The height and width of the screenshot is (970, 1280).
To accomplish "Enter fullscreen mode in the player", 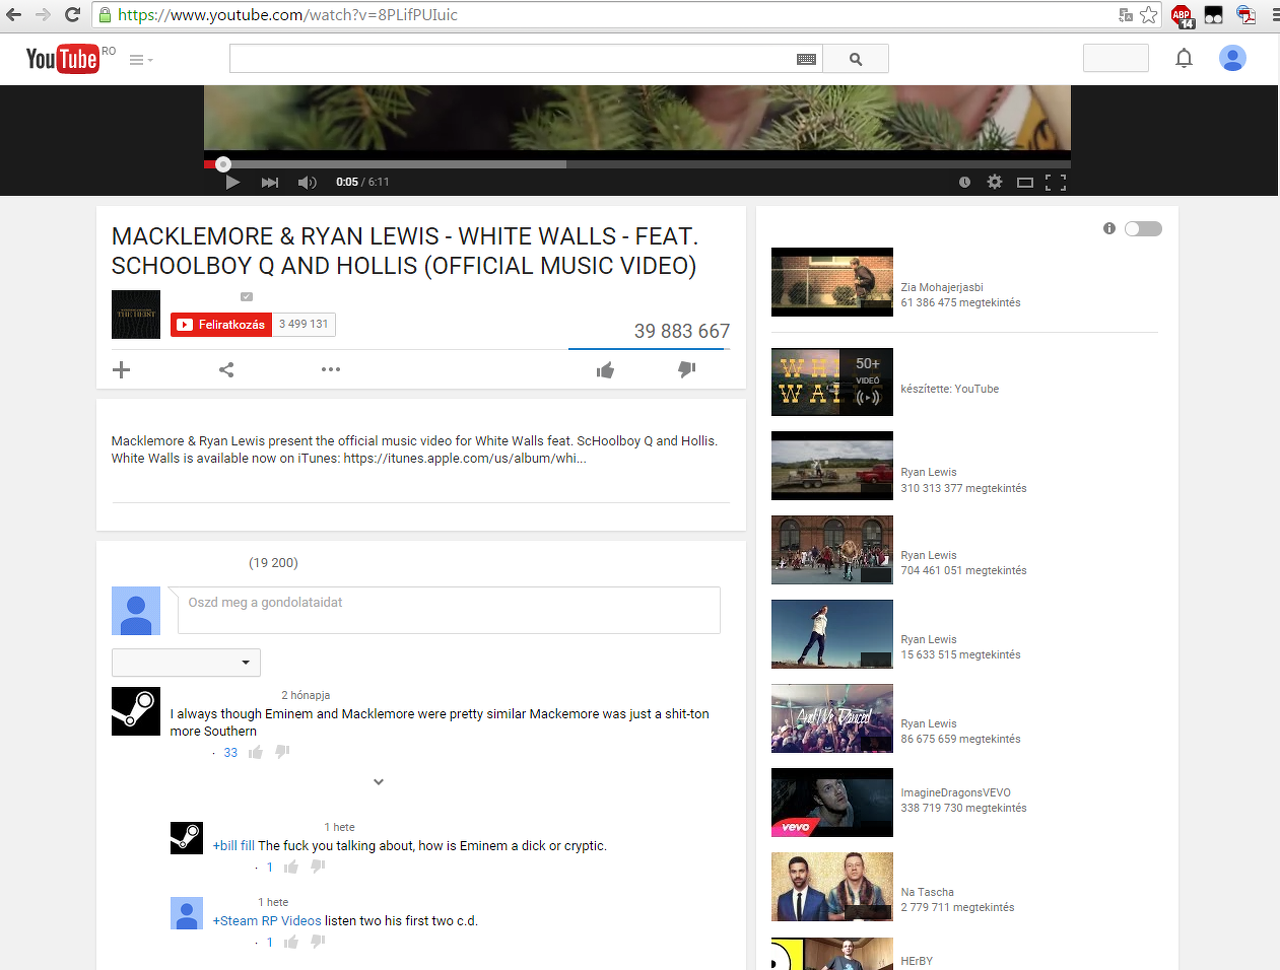I will tap(1055, 182).
